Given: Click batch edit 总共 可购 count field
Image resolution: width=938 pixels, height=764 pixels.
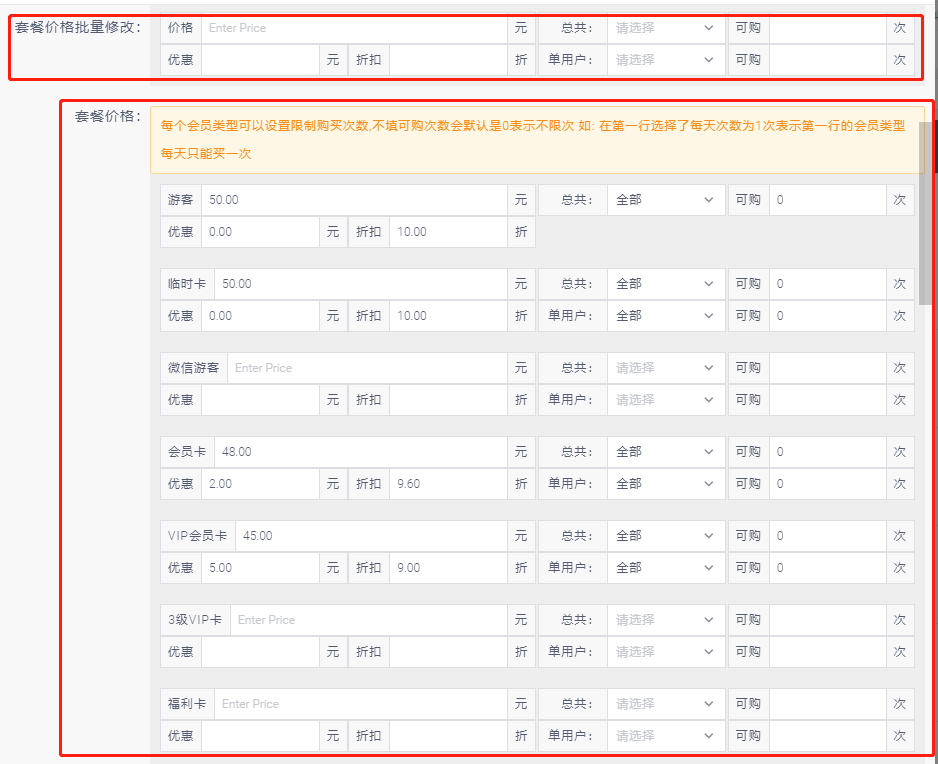Looking at the screenshot, I should point(828,28).
